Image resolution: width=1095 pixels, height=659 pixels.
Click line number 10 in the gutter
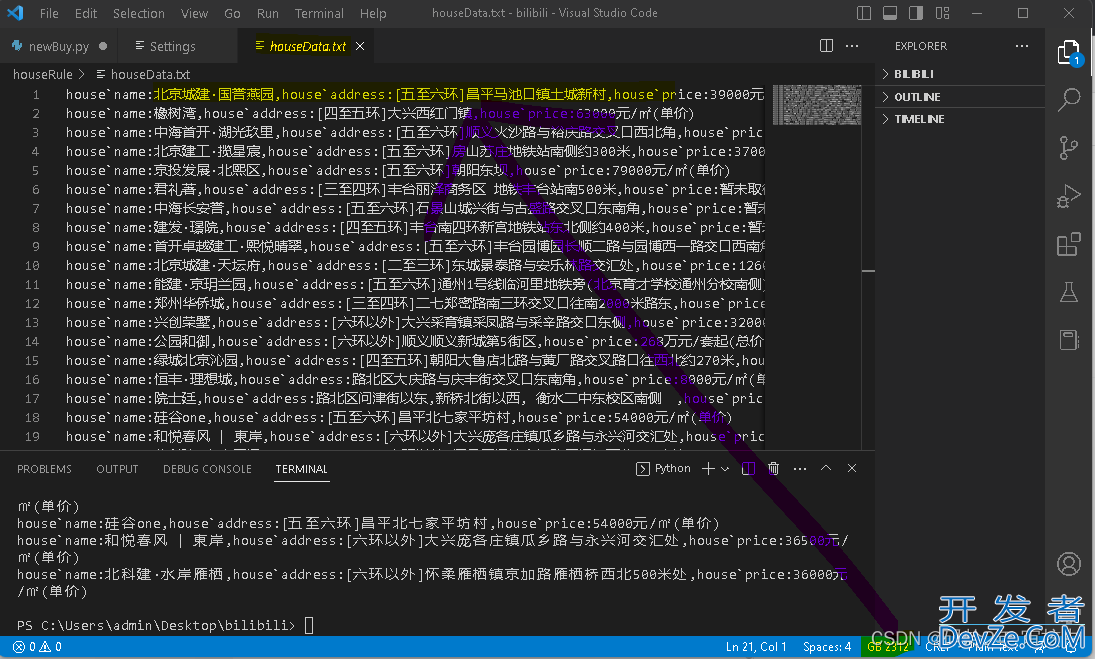32,265
